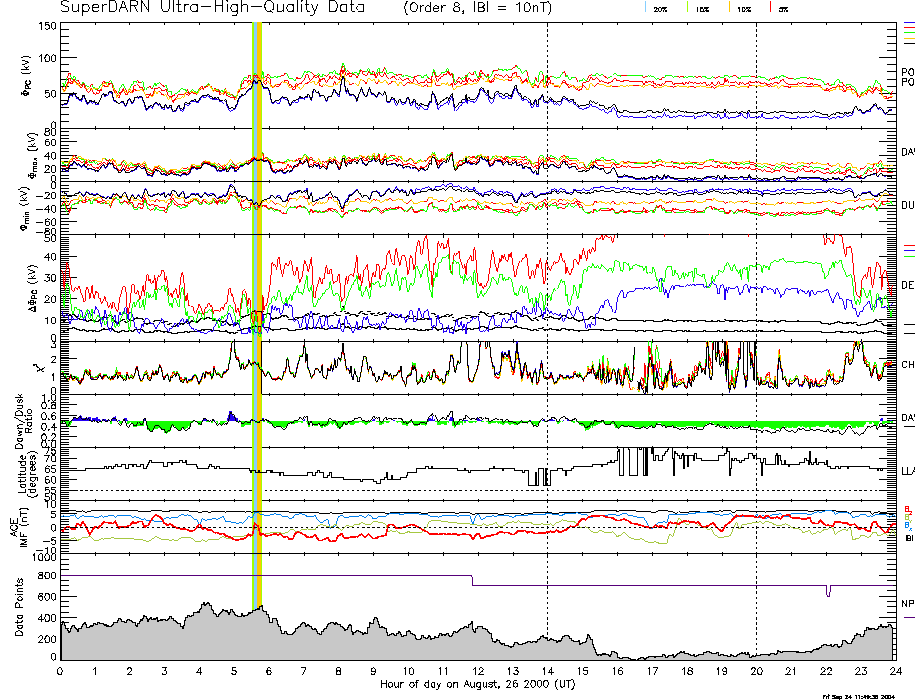
Task: Click the yellow-green highlighted time marker
Action: point(257,300)
